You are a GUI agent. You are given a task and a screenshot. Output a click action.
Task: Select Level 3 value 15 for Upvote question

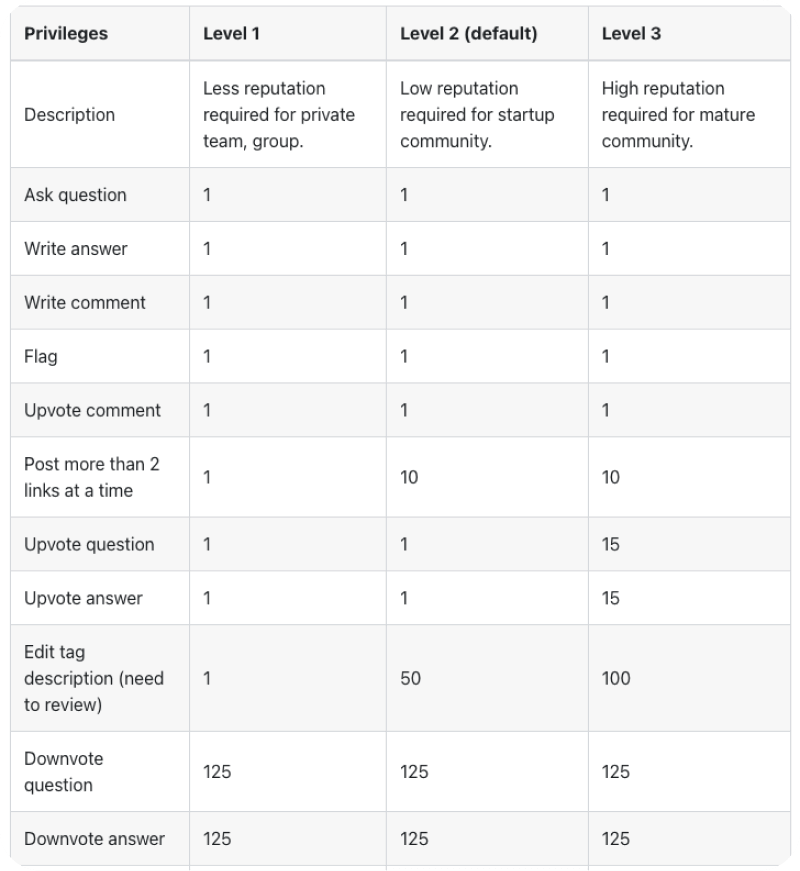pos(611,545)
